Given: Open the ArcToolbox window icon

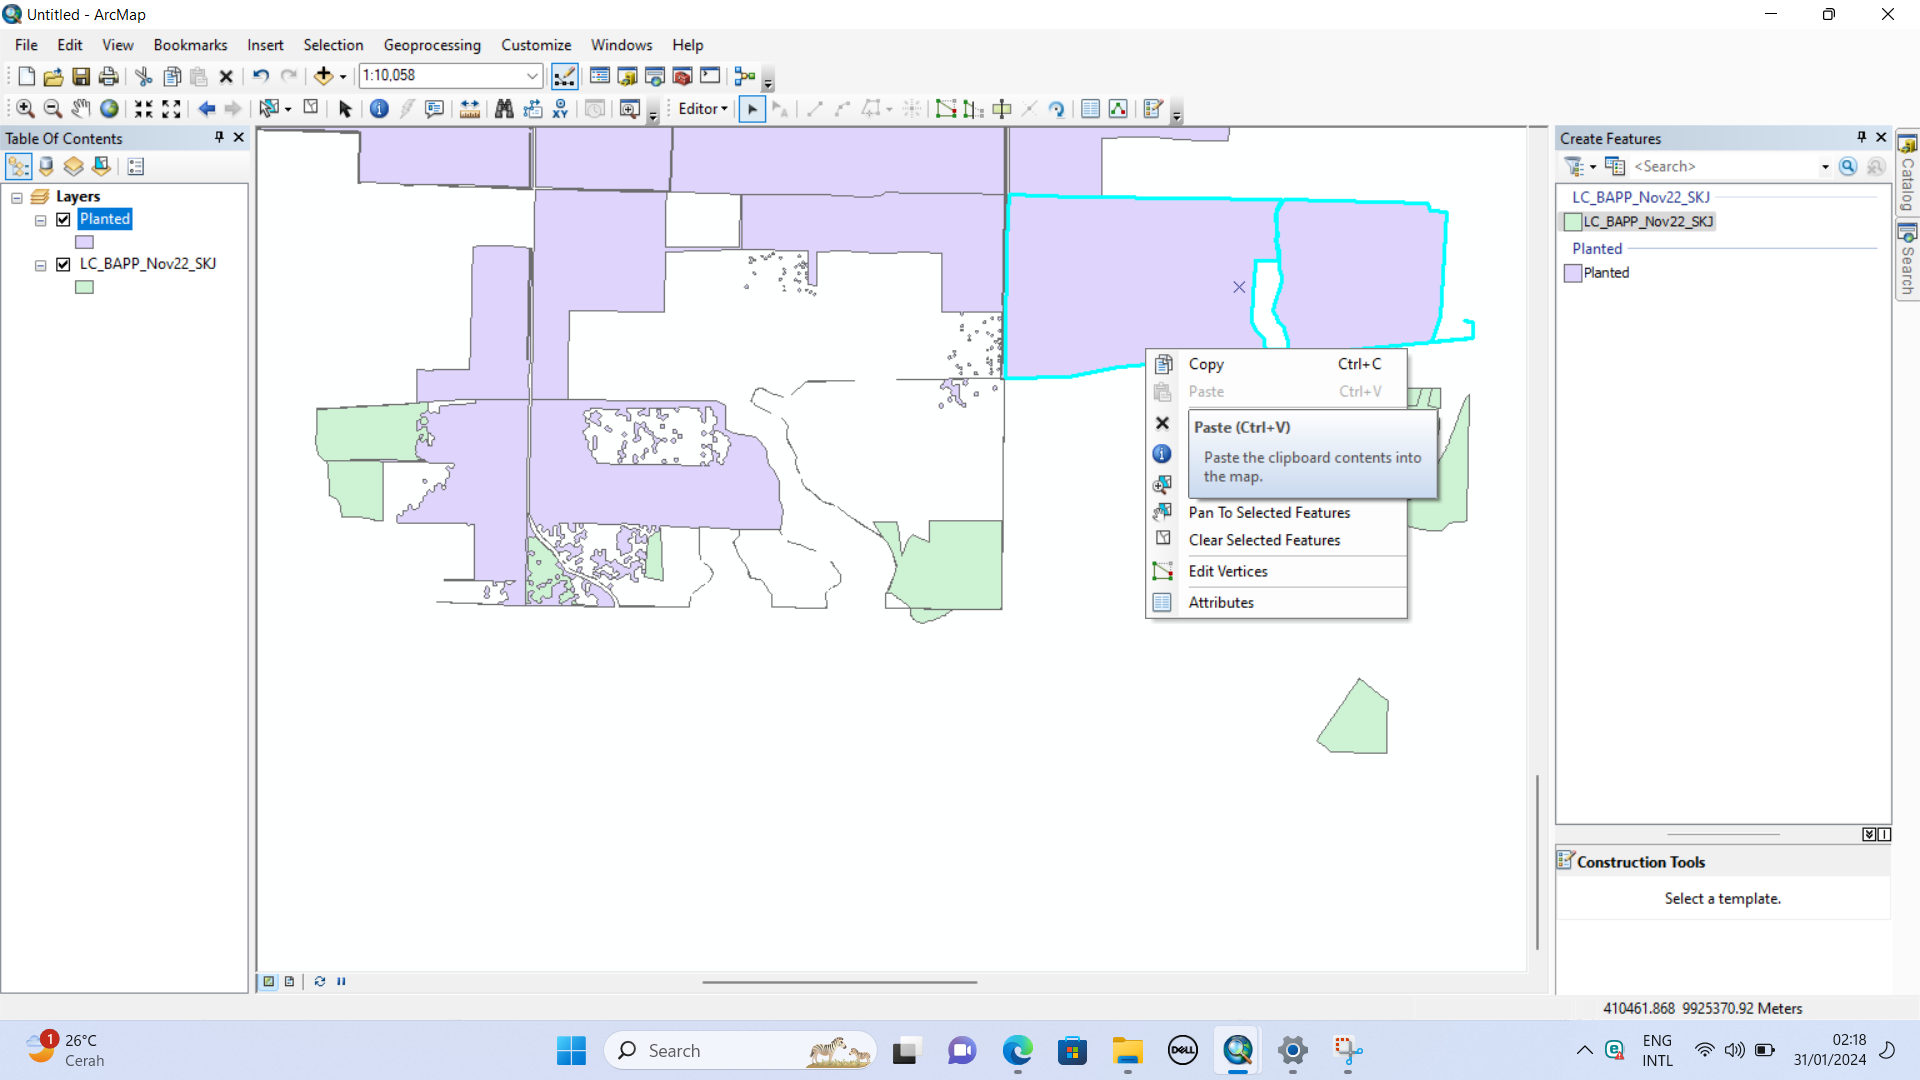Looking at the screenshot, I should 682,76.
